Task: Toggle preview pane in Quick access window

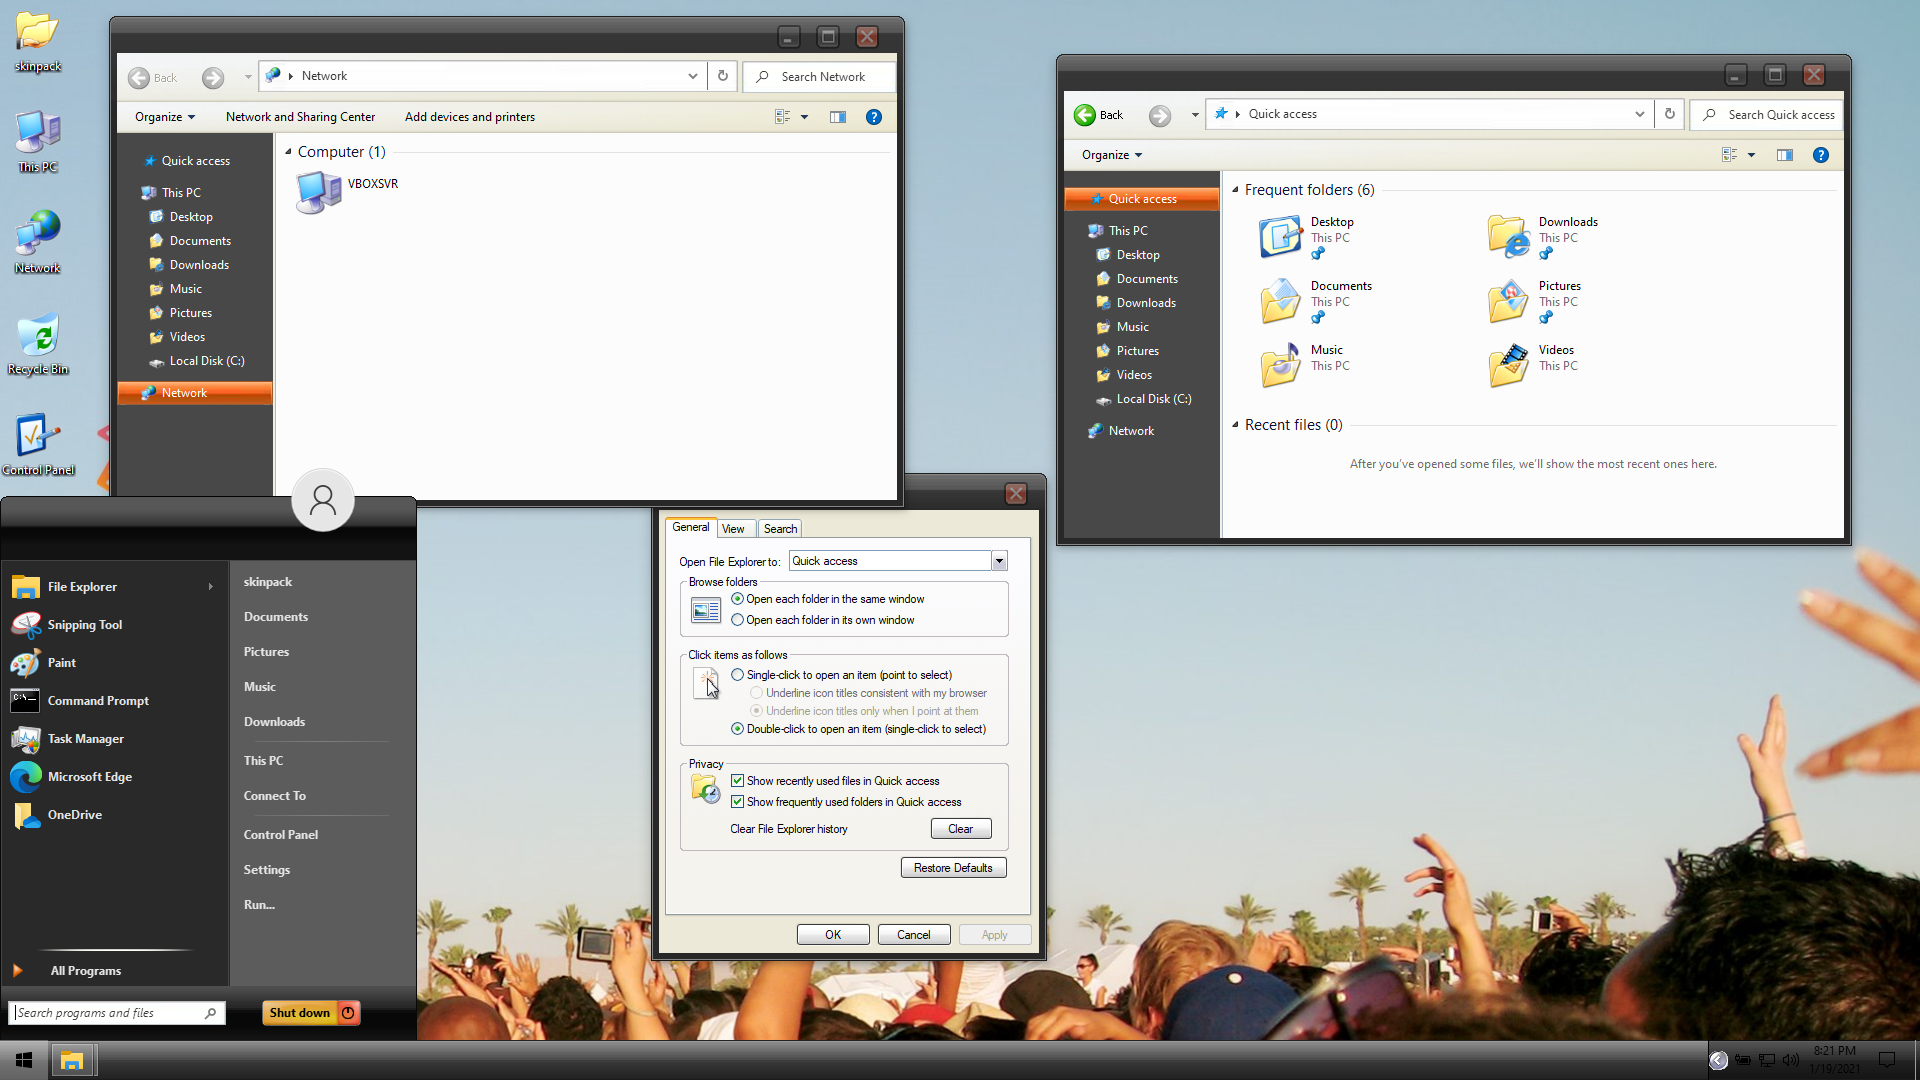Action: [x=1784, y=155]
